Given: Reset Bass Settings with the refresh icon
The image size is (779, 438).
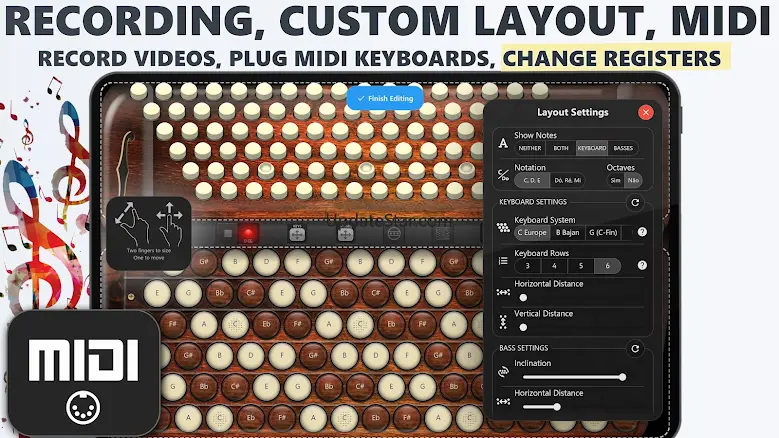Looking at the screenshot, I should click(x=635, y=349).
